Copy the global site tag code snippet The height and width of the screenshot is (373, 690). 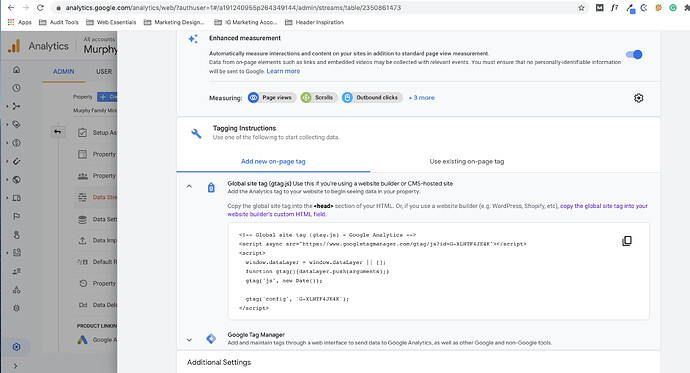pos(627,241)
